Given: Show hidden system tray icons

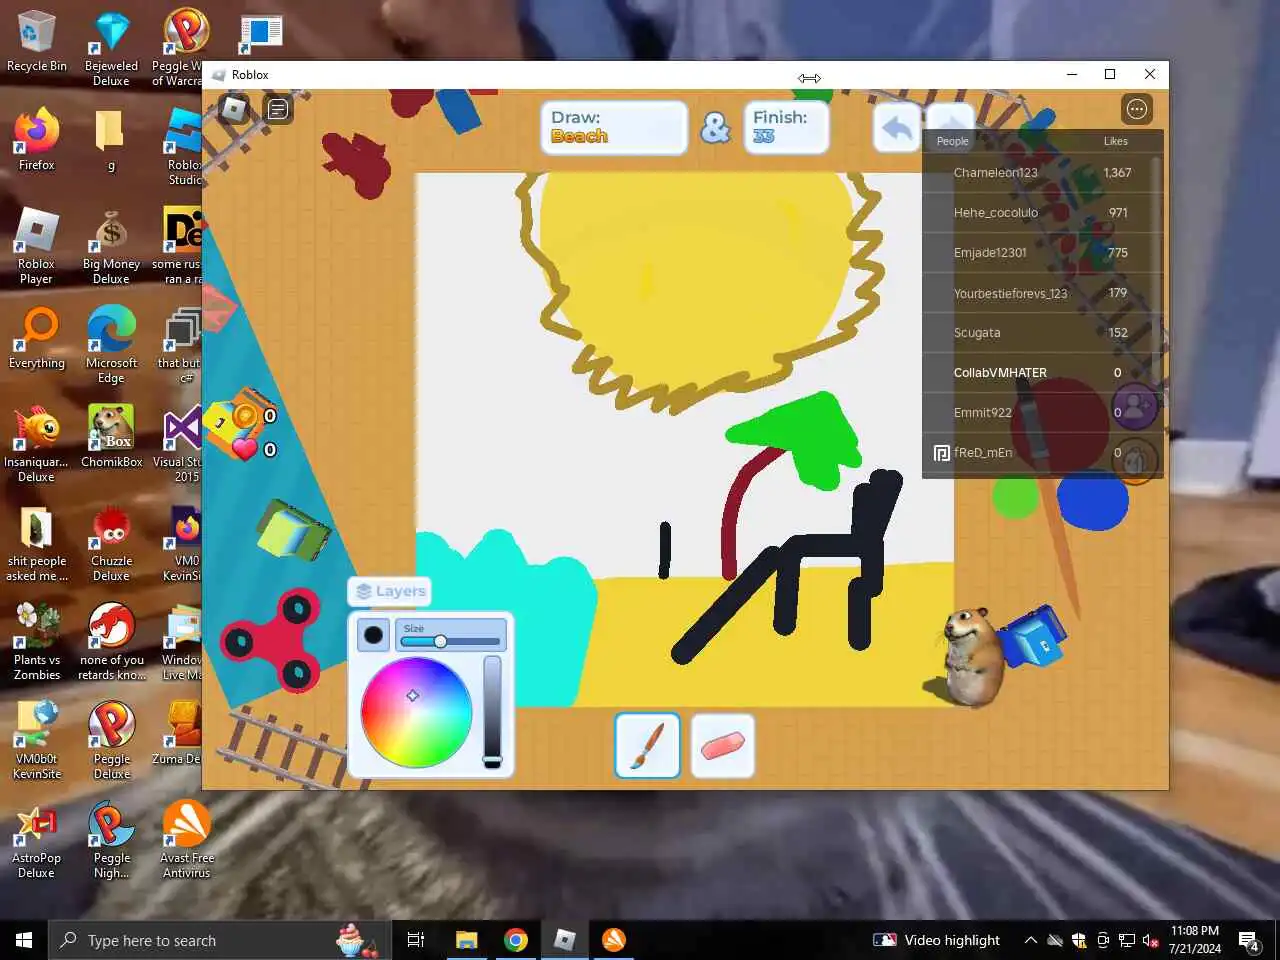Looking at the screenshot, I should coord(1030,940).
